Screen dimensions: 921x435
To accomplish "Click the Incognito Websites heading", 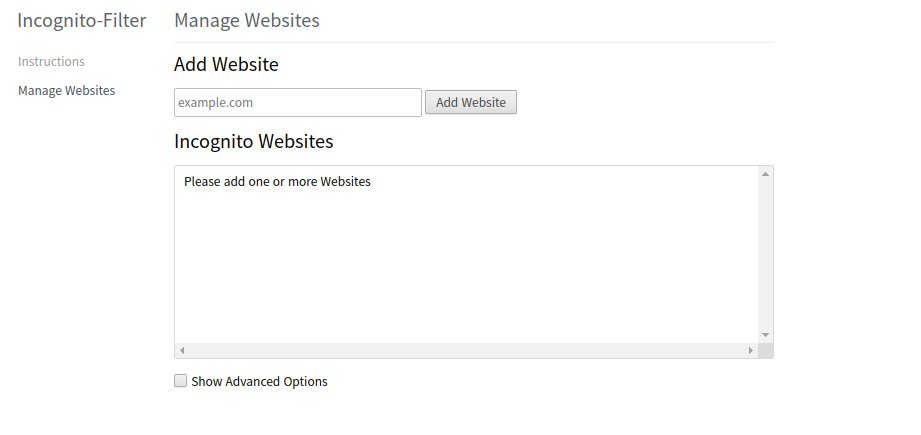I will (254, 141).
